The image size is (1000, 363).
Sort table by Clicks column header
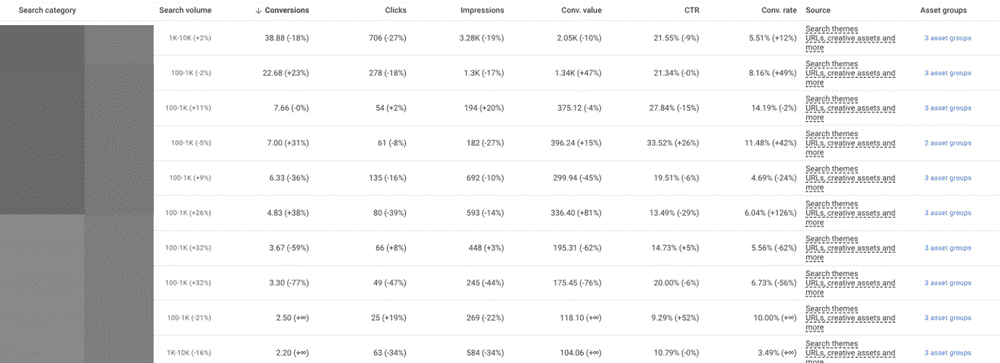point(396,11)
